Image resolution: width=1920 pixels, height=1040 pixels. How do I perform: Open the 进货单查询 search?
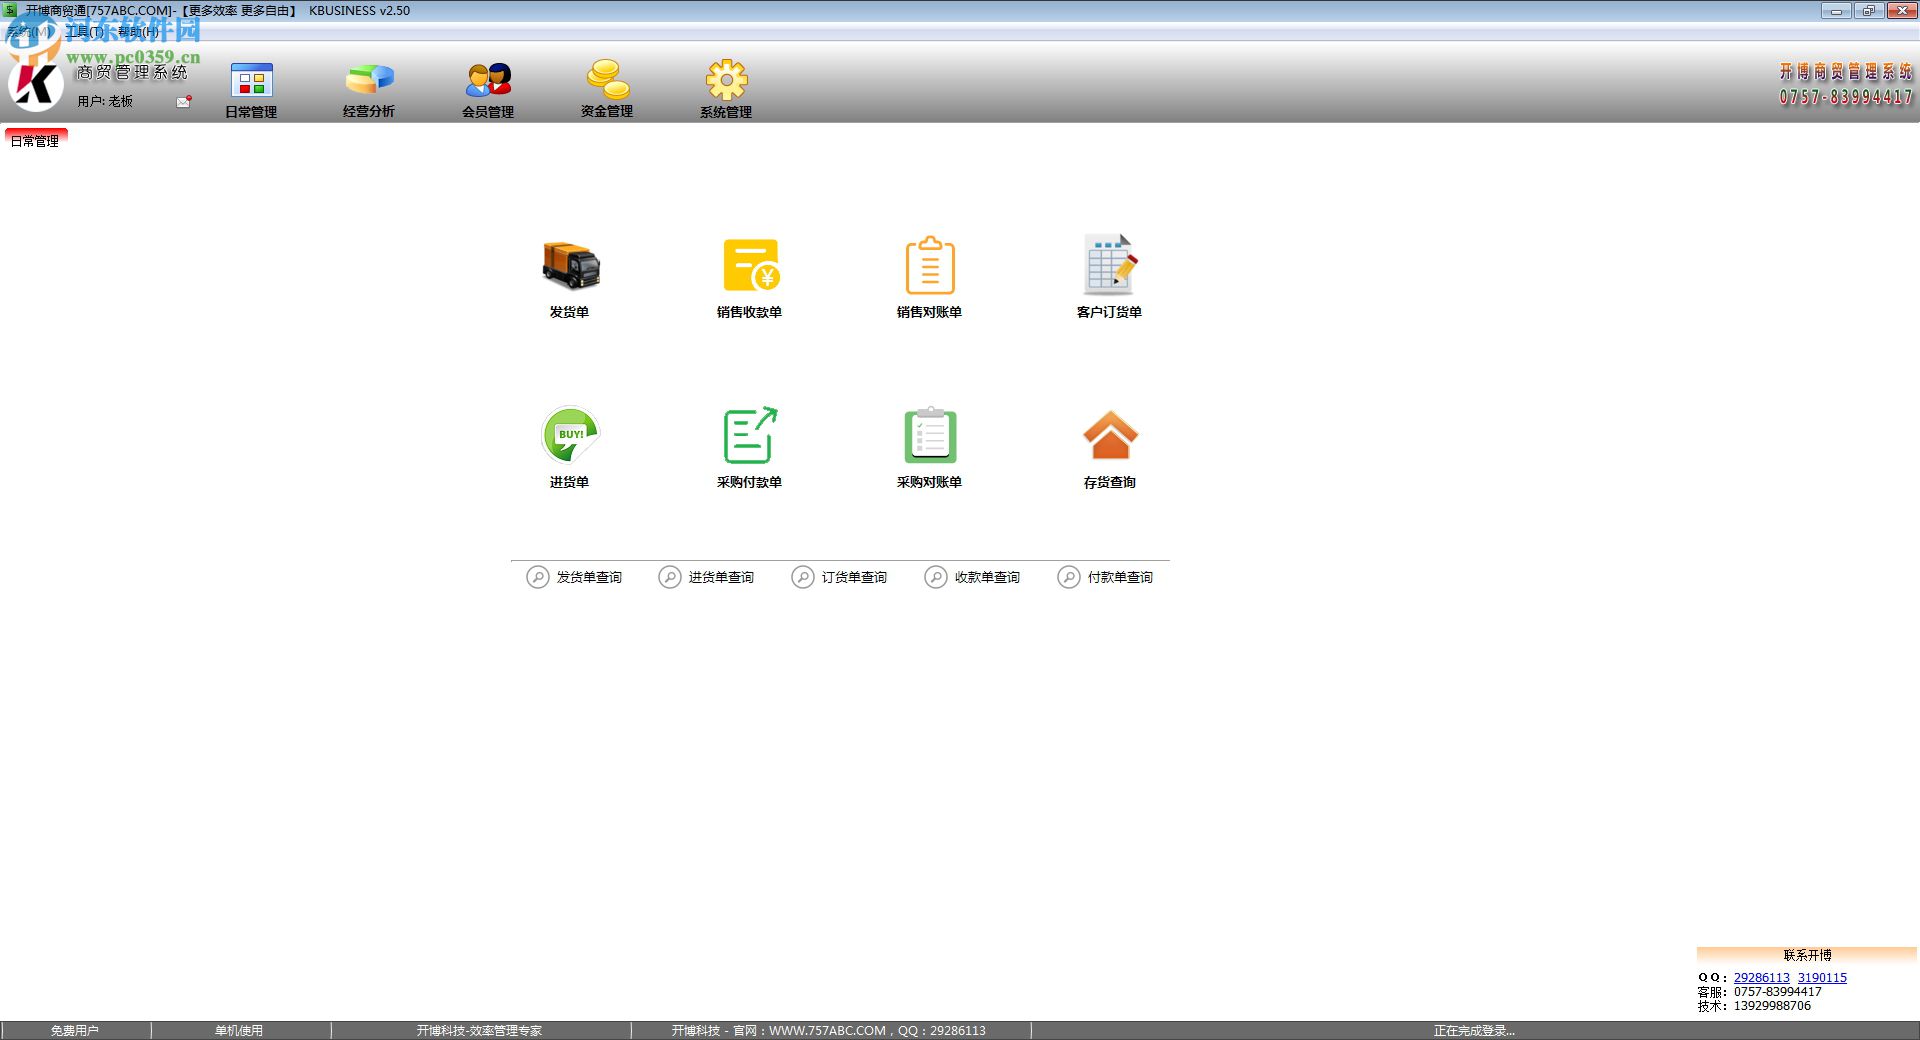pyautogui.click(x=706, y=577)
